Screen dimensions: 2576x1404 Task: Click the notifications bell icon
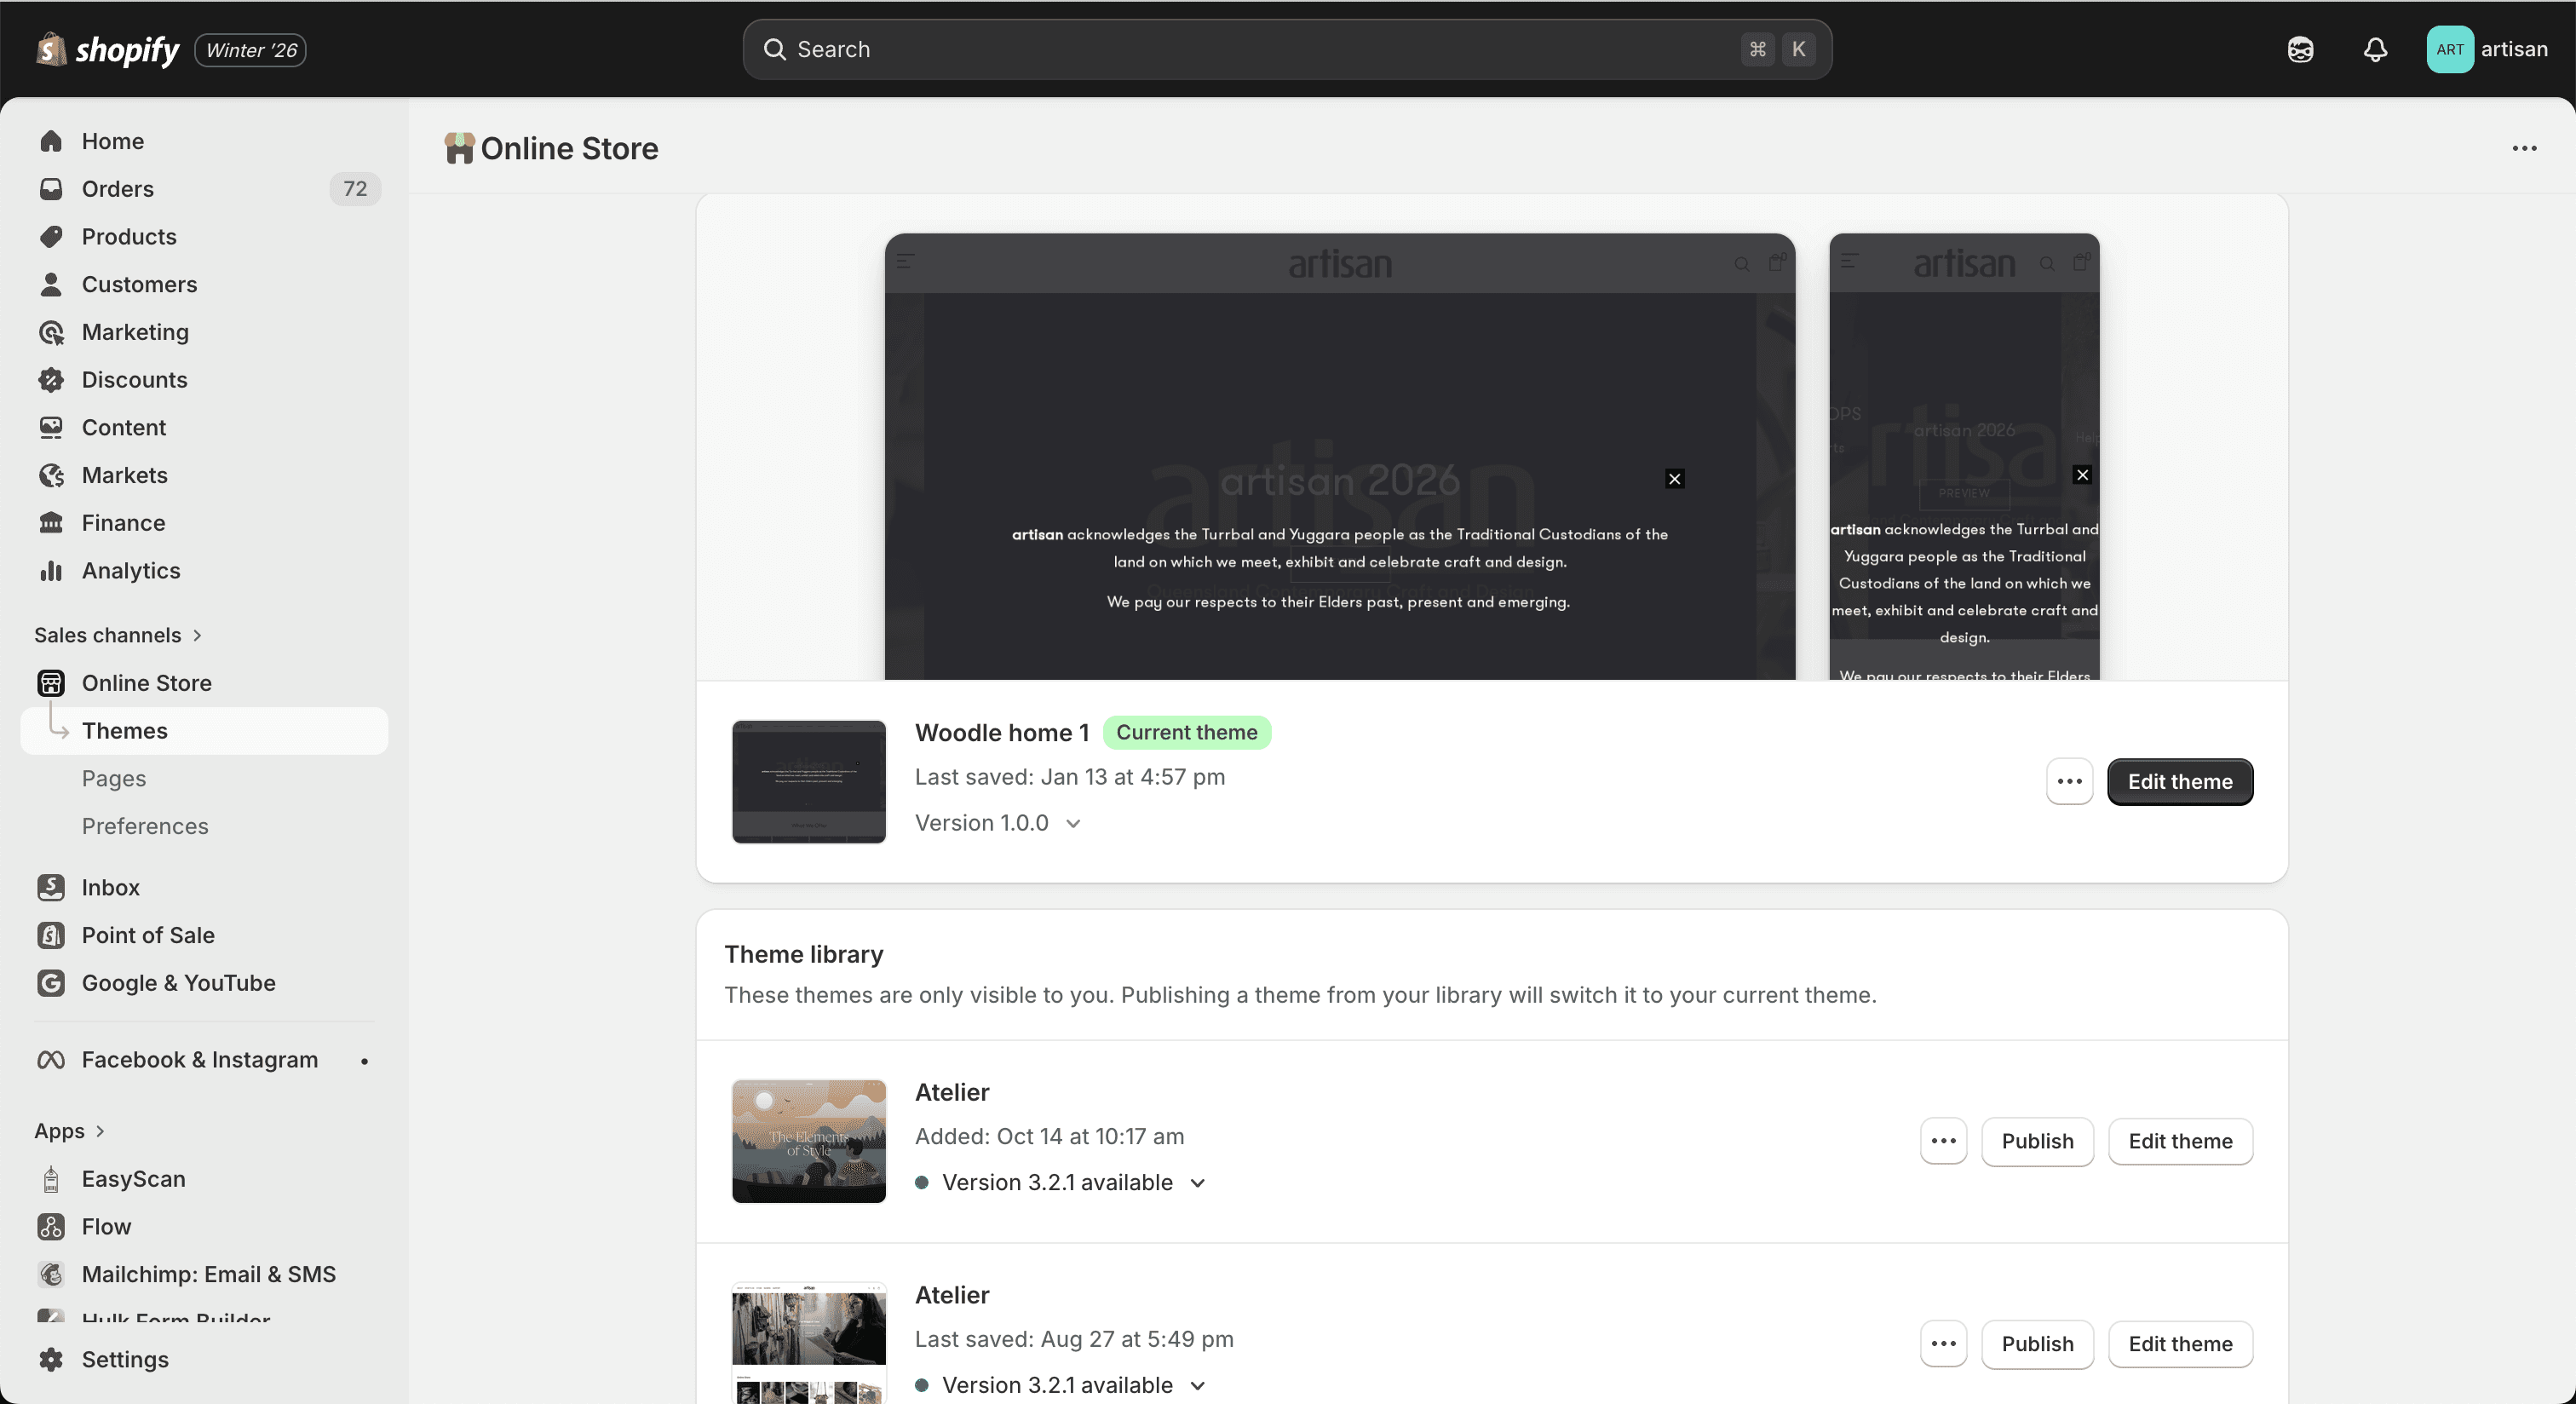point(2375,49)
